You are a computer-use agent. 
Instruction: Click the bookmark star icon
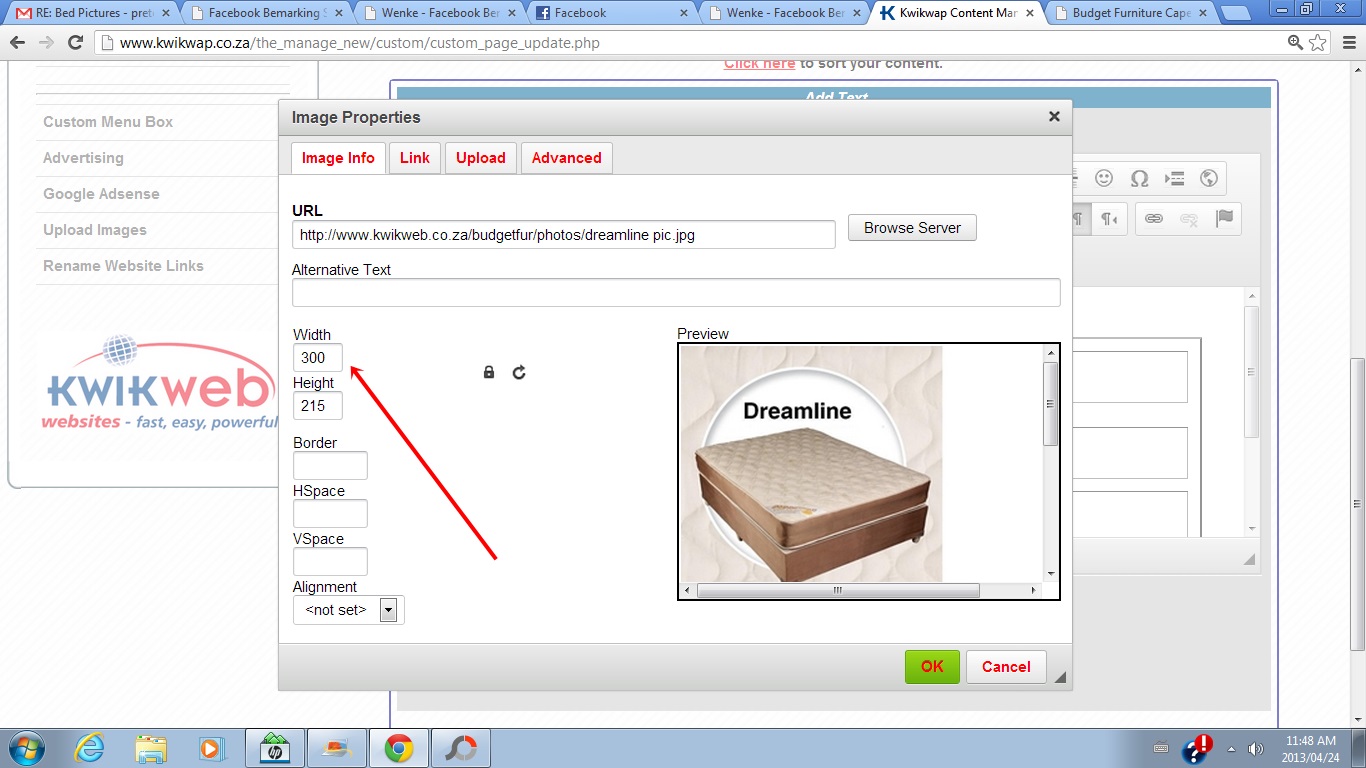(1318, 43)
